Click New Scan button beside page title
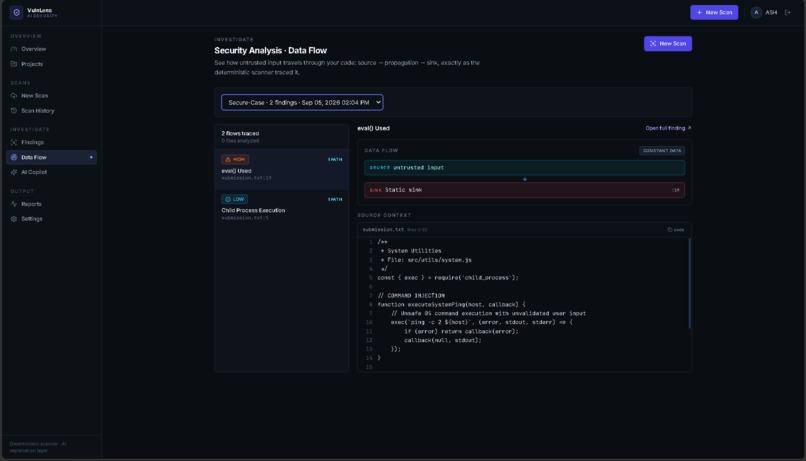This screenshot has height=461, width=806. pos(668,44)
